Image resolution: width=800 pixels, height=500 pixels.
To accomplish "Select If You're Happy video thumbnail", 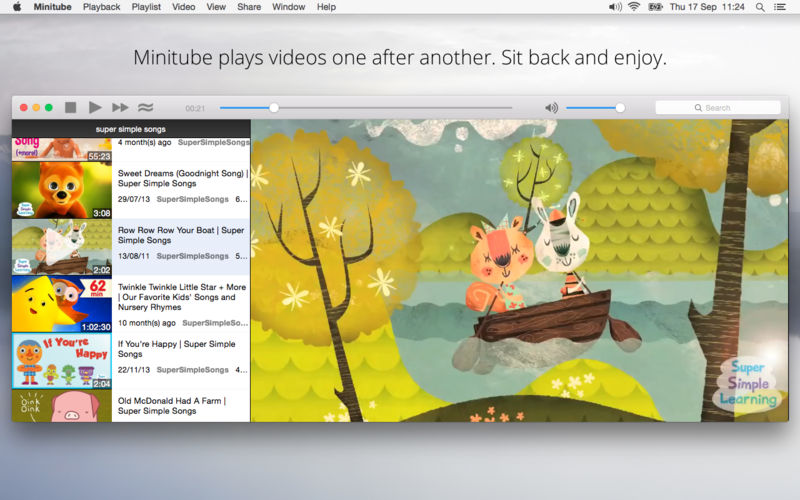I will [62, 360].
